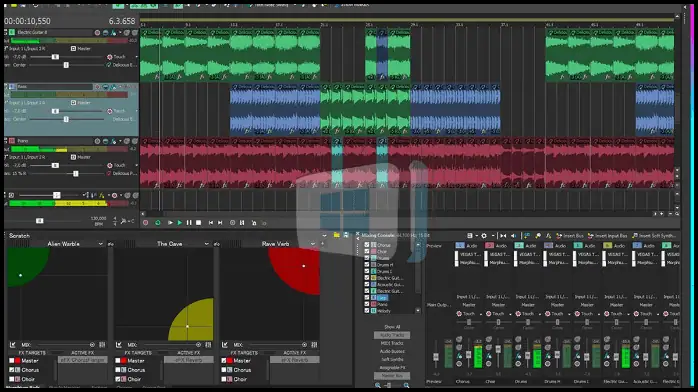Click the Record button in transport bar
The width and height of the screenshot is (698, 392).
point(146,223)
